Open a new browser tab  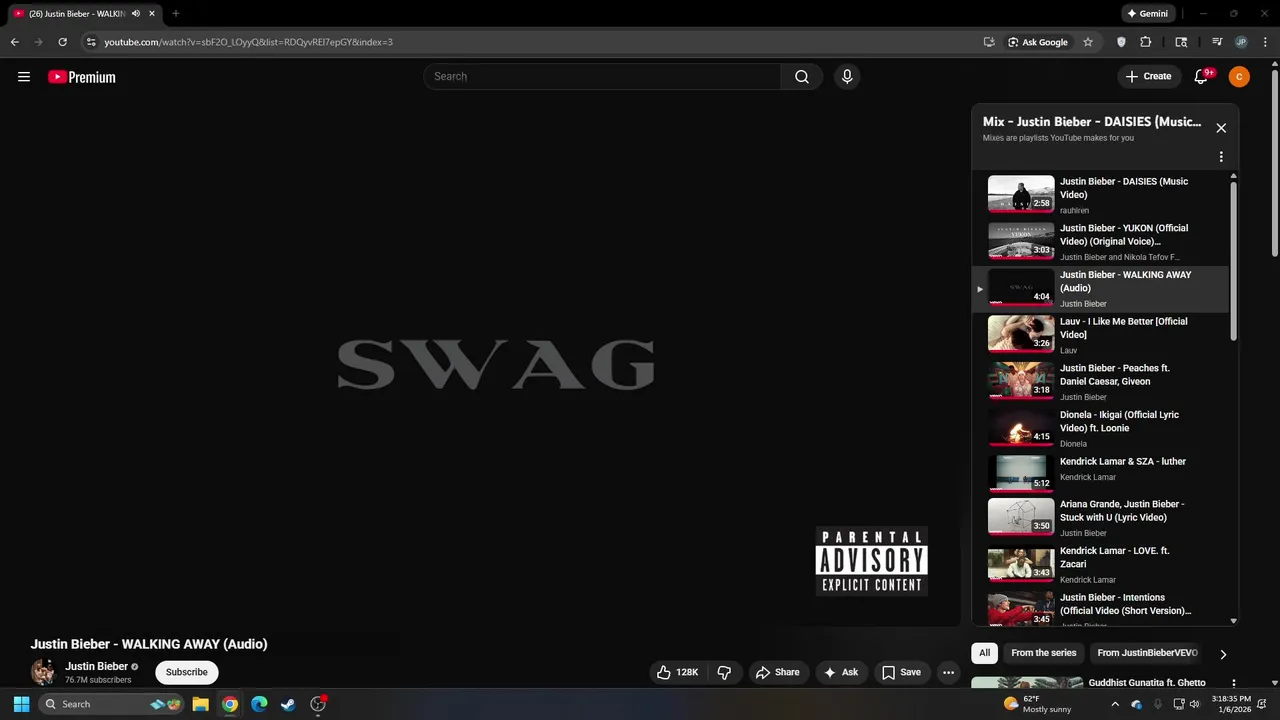[x=176, y=14]
